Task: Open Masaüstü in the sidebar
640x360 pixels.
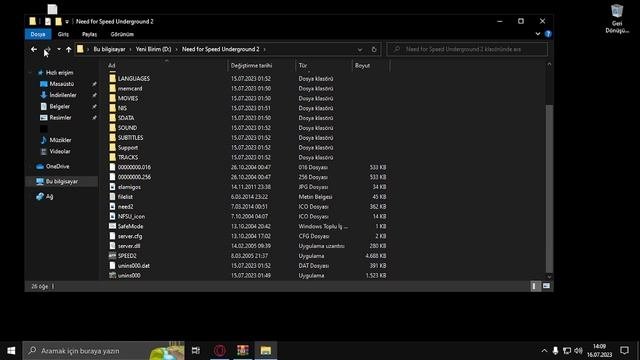Action: pos(62,84)
